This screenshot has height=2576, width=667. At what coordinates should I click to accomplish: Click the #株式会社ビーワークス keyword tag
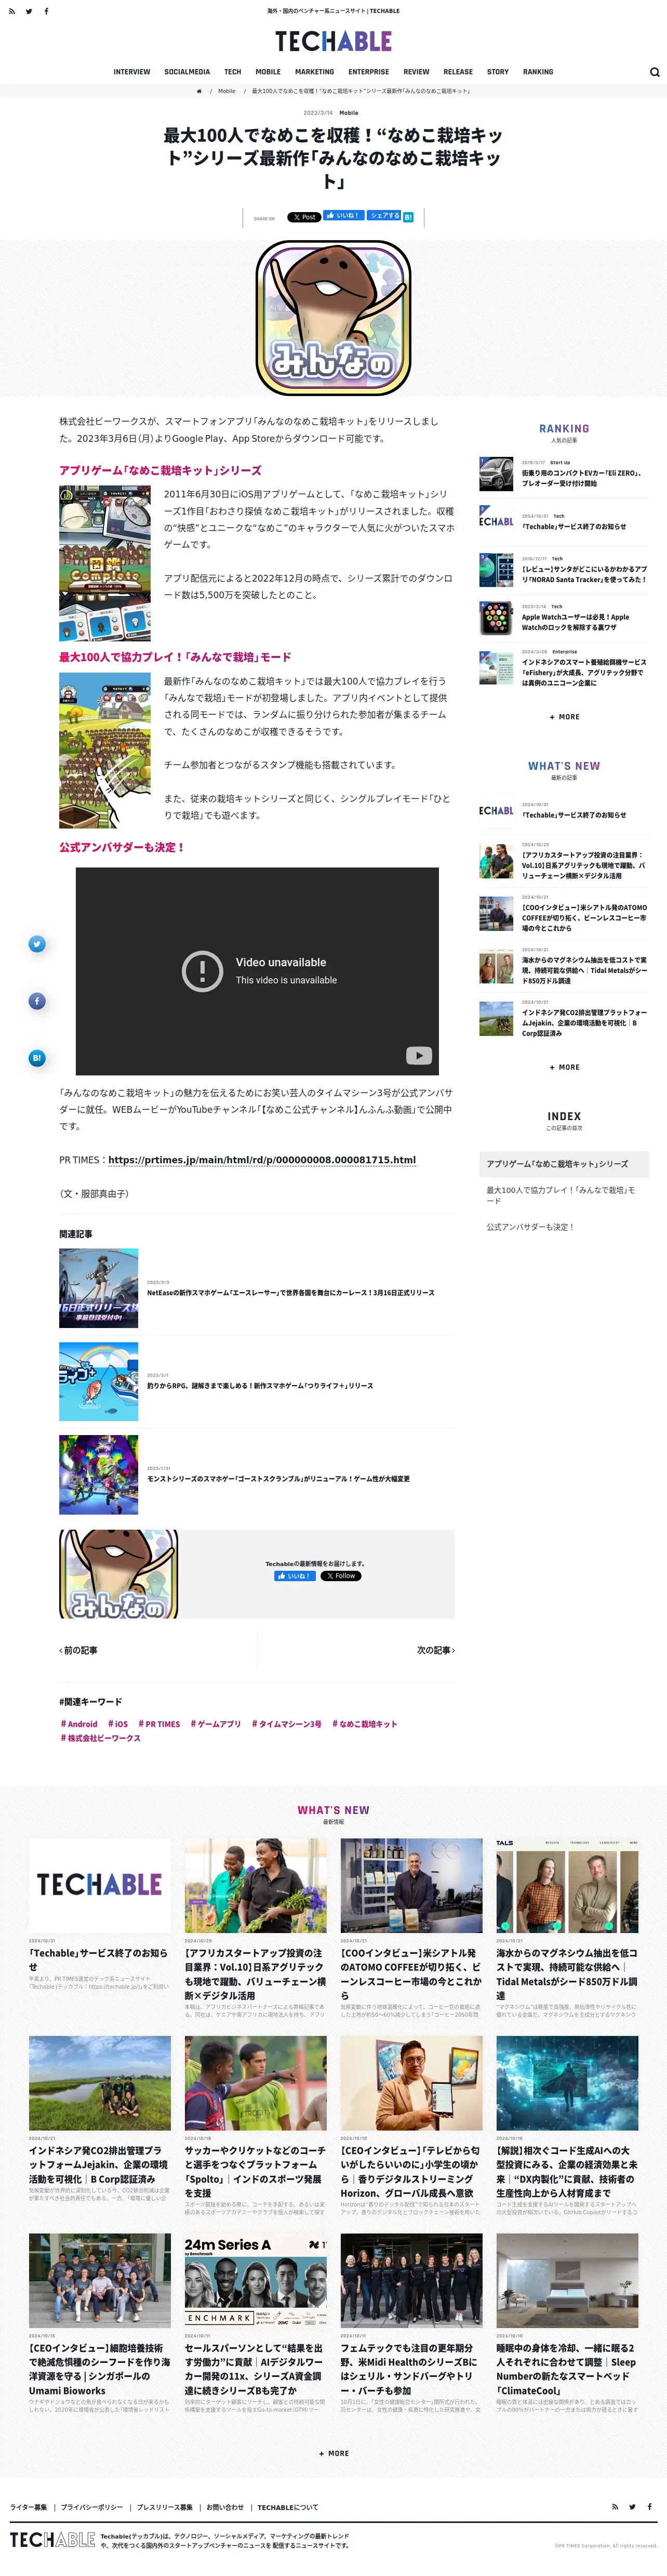point(100,1738)
